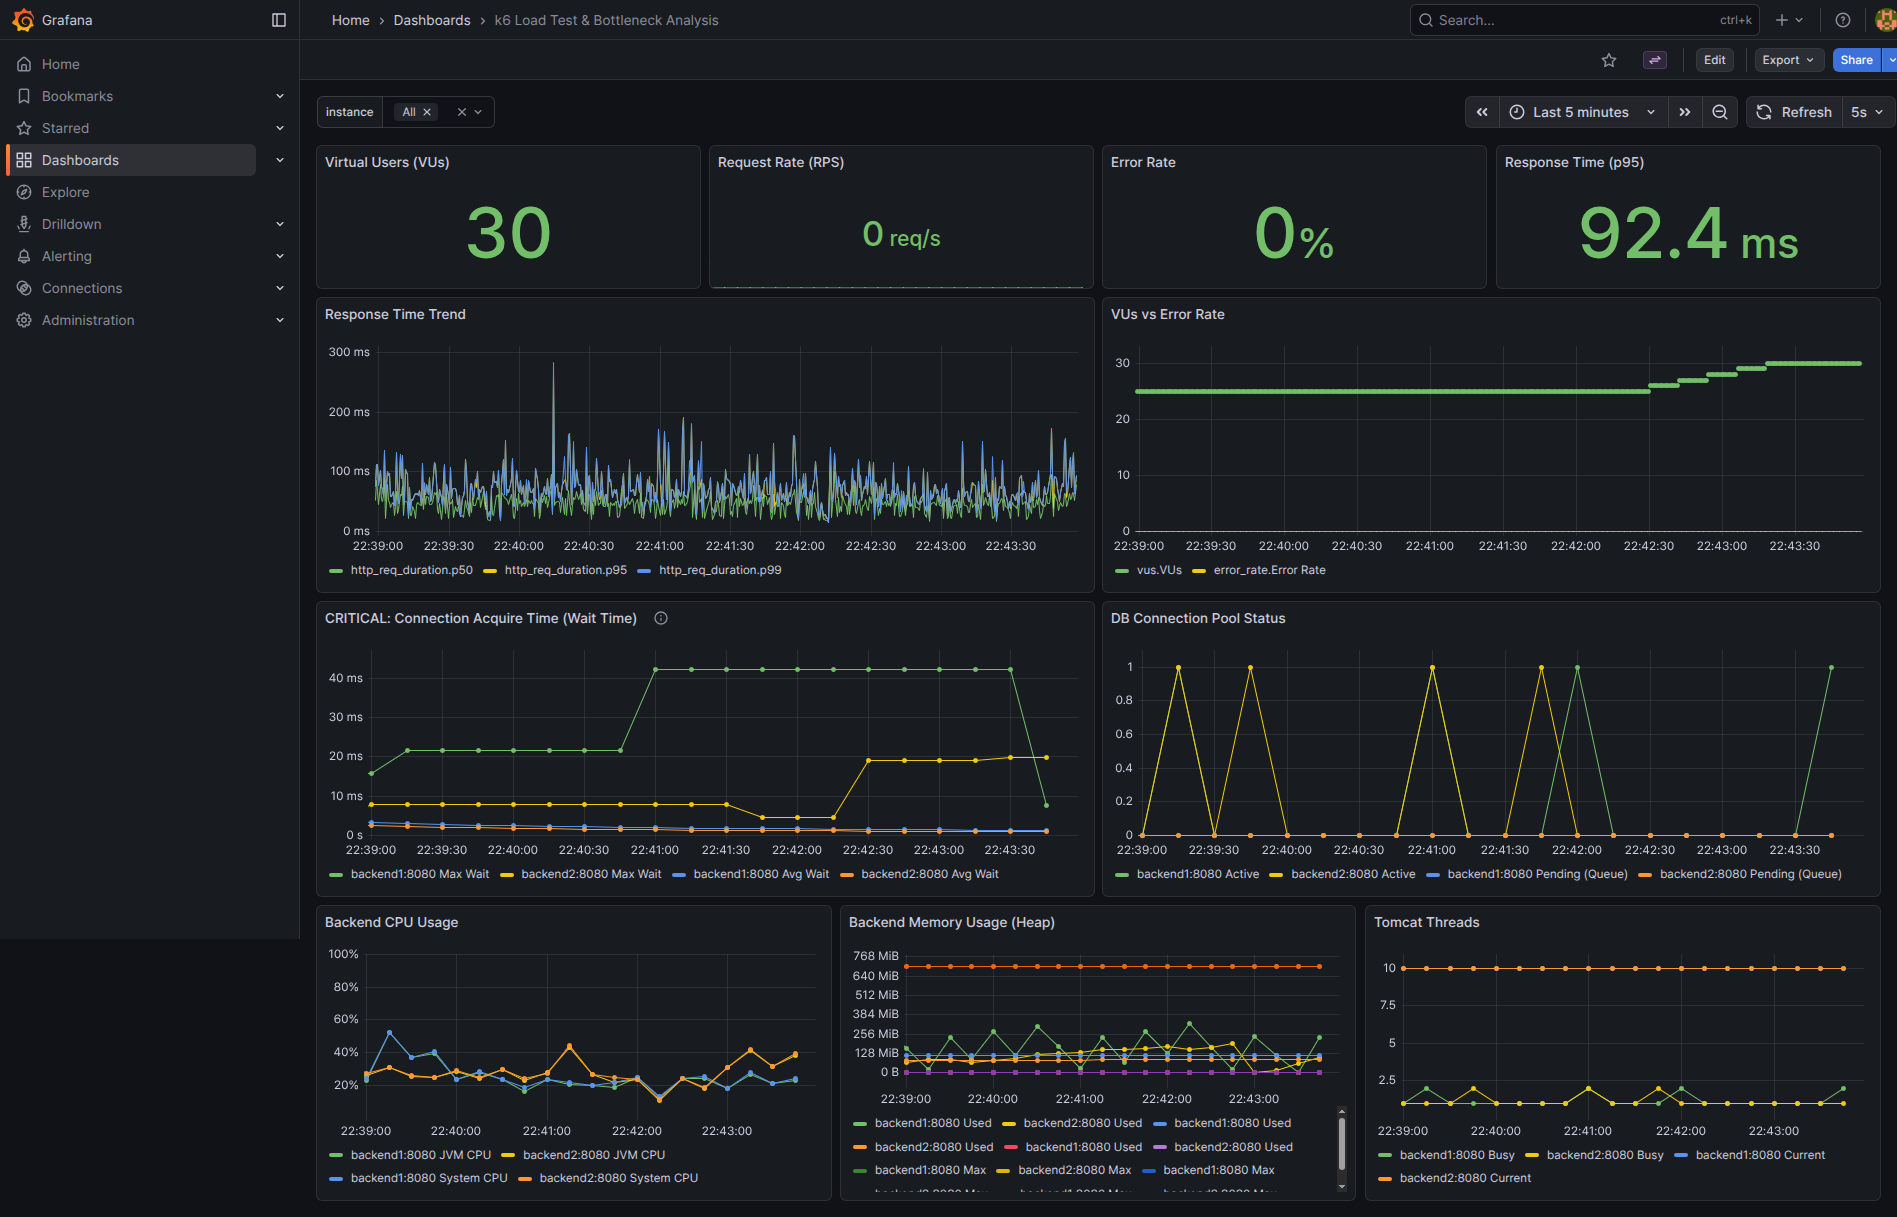Click the Edit dashboard button
The image size is (1897, 1217).
1715,60
